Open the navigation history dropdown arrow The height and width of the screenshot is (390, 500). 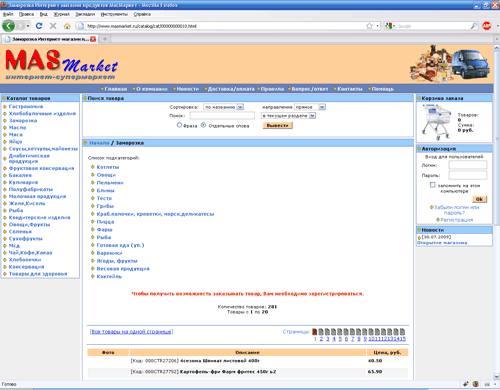(x=28, y=26)
